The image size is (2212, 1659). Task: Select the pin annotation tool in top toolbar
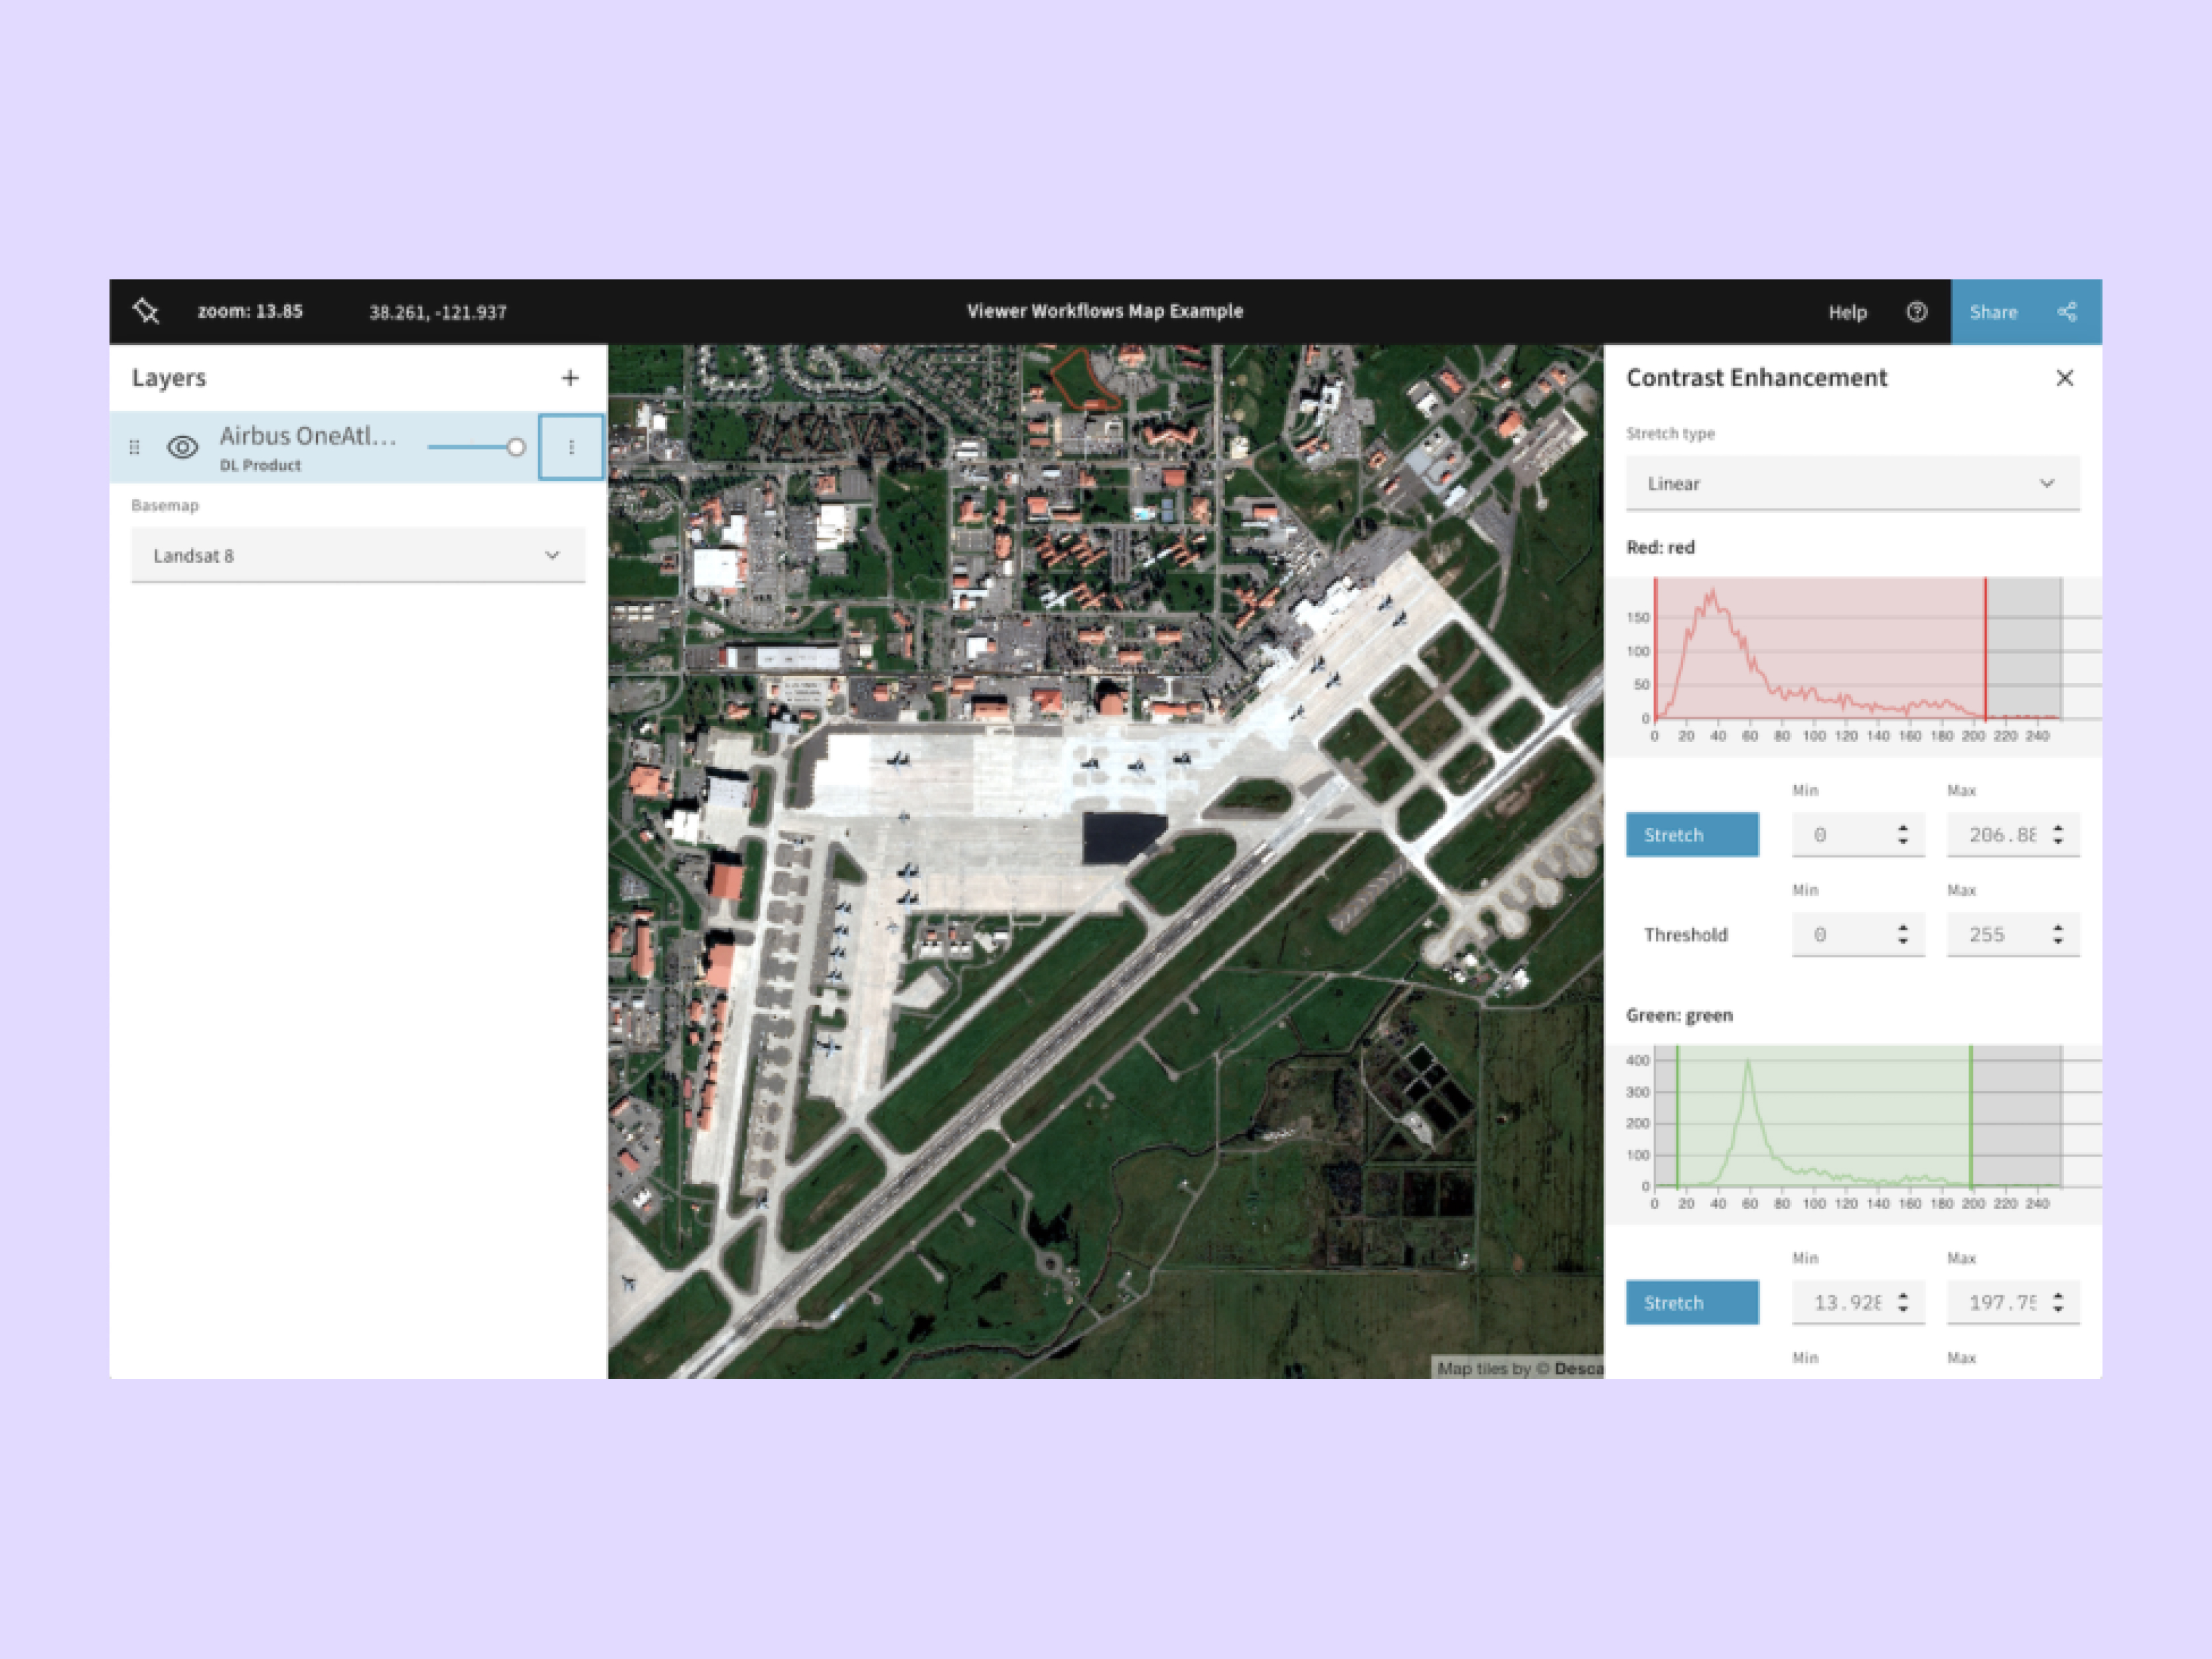(x=146, y=311)
